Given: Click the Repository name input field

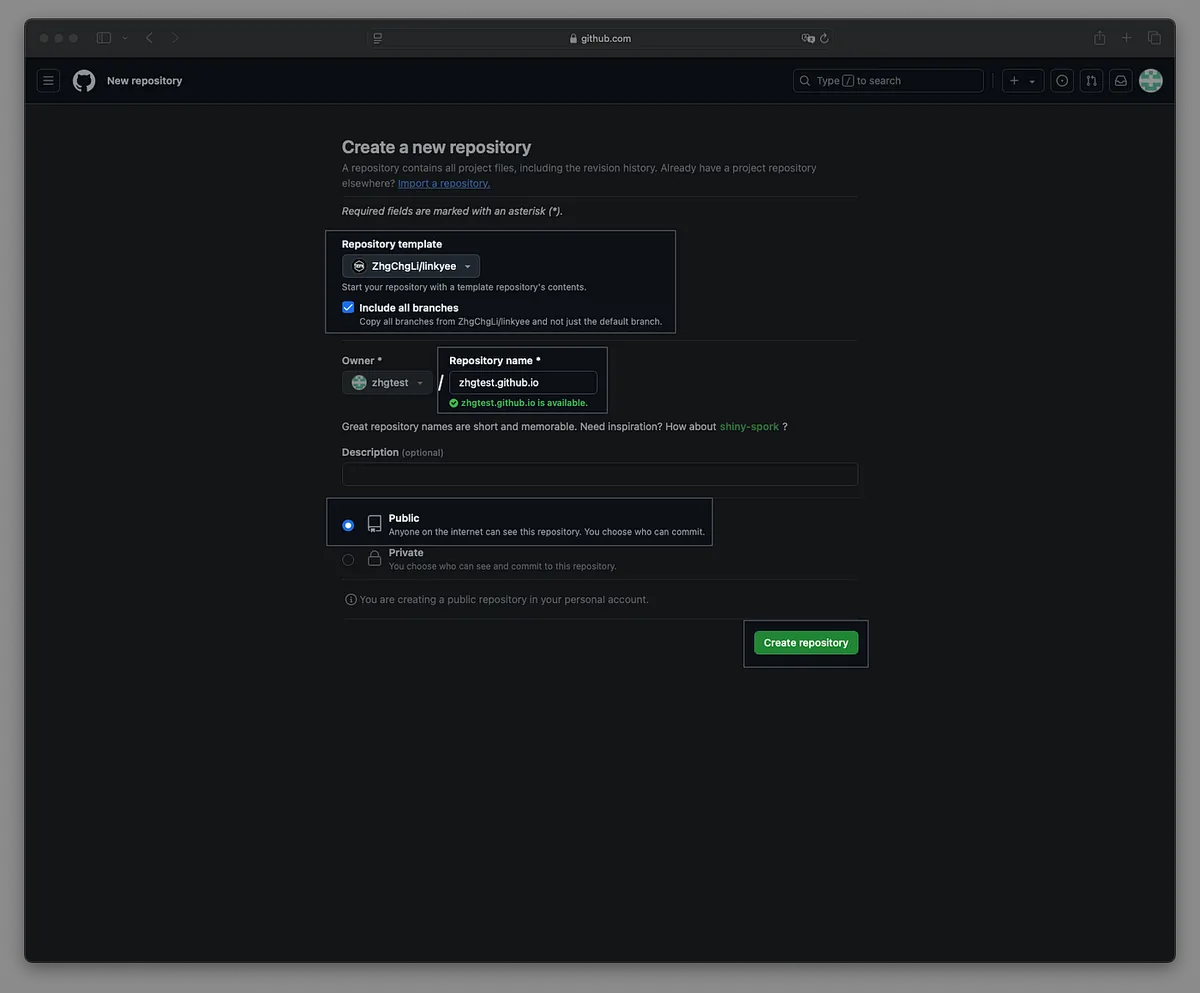Looking at the screenshot, I should (x=523, y=383).
